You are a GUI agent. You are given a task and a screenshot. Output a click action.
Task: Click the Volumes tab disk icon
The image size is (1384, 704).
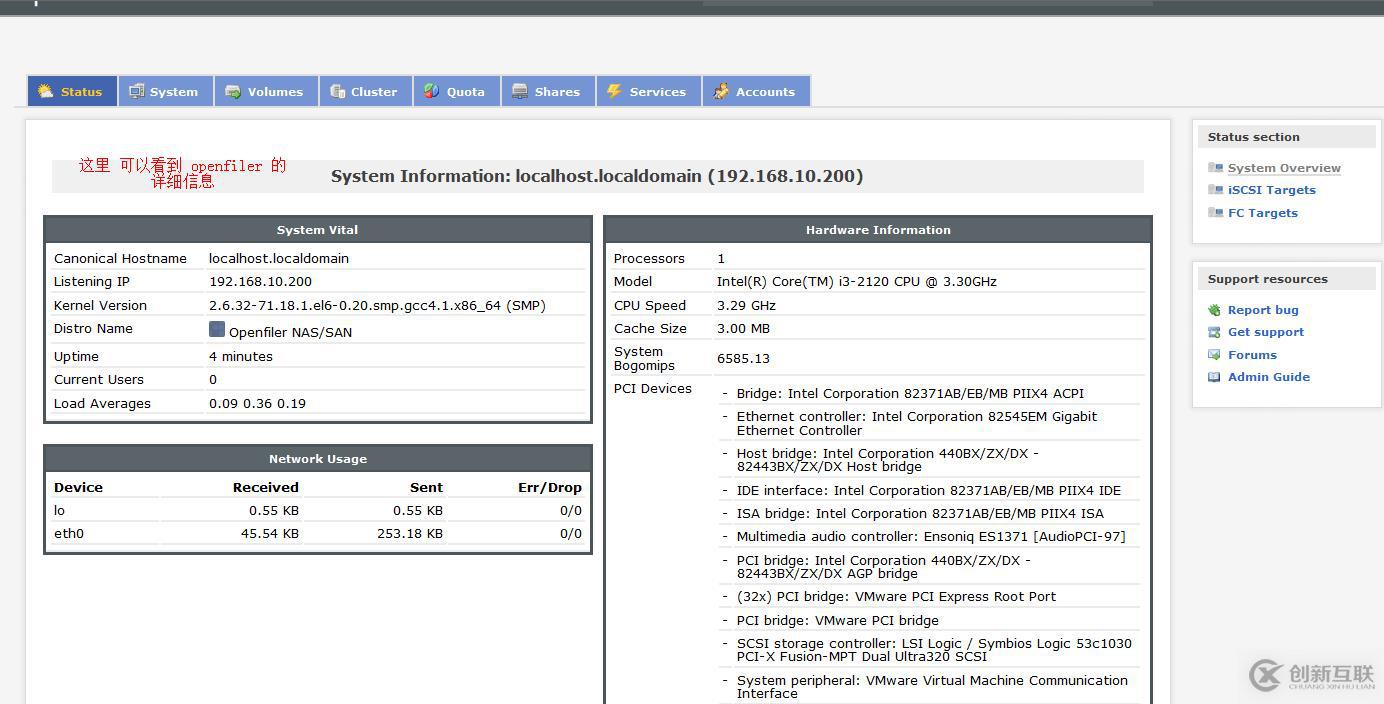tap(233, 91)
